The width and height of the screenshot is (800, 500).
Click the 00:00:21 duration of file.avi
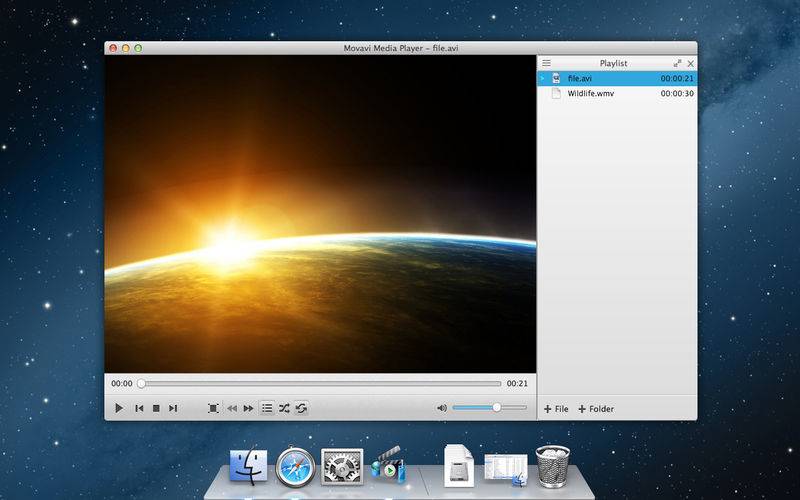click(677, 79)
